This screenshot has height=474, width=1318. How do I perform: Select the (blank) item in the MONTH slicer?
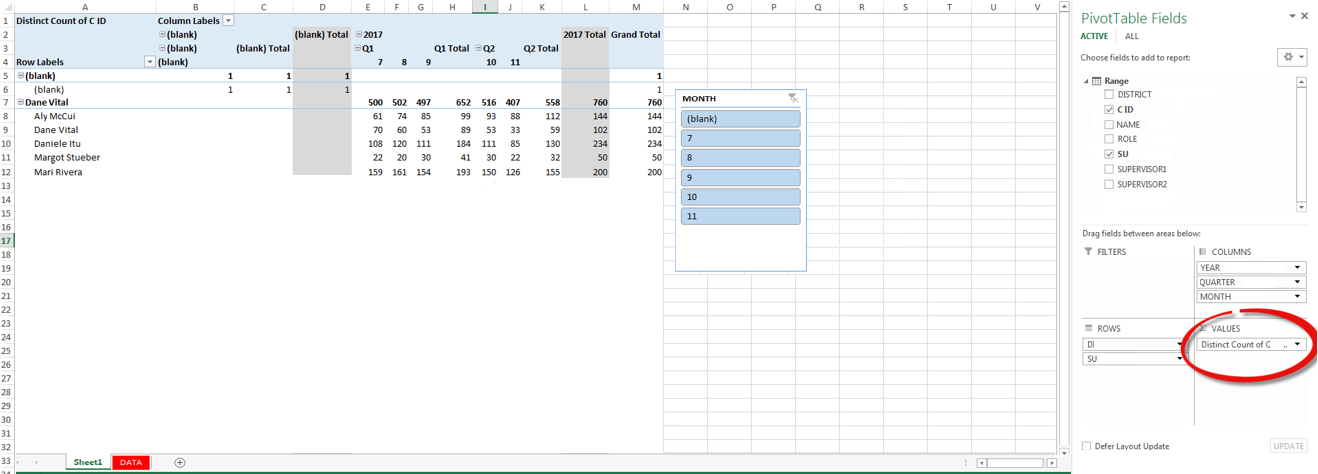pos(740,119)
